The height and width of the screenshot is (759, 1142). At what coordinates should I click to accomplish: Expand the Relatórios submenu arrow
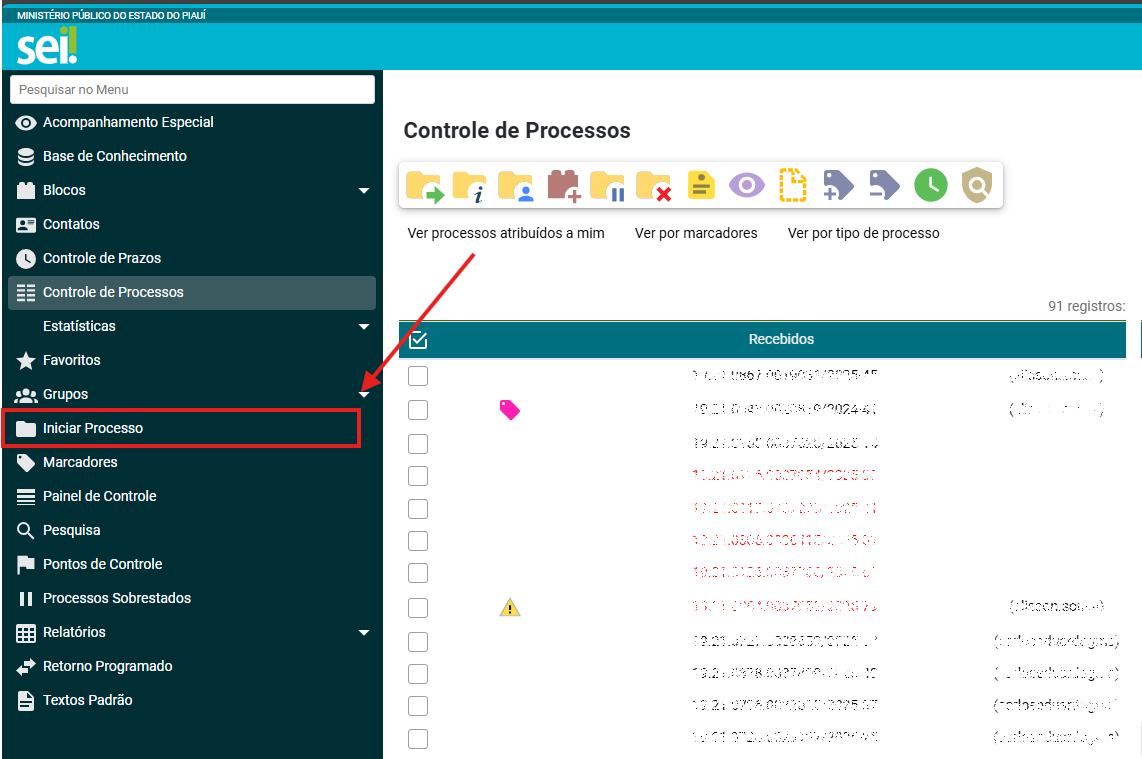pyautogui.click(x=364, y=632)
